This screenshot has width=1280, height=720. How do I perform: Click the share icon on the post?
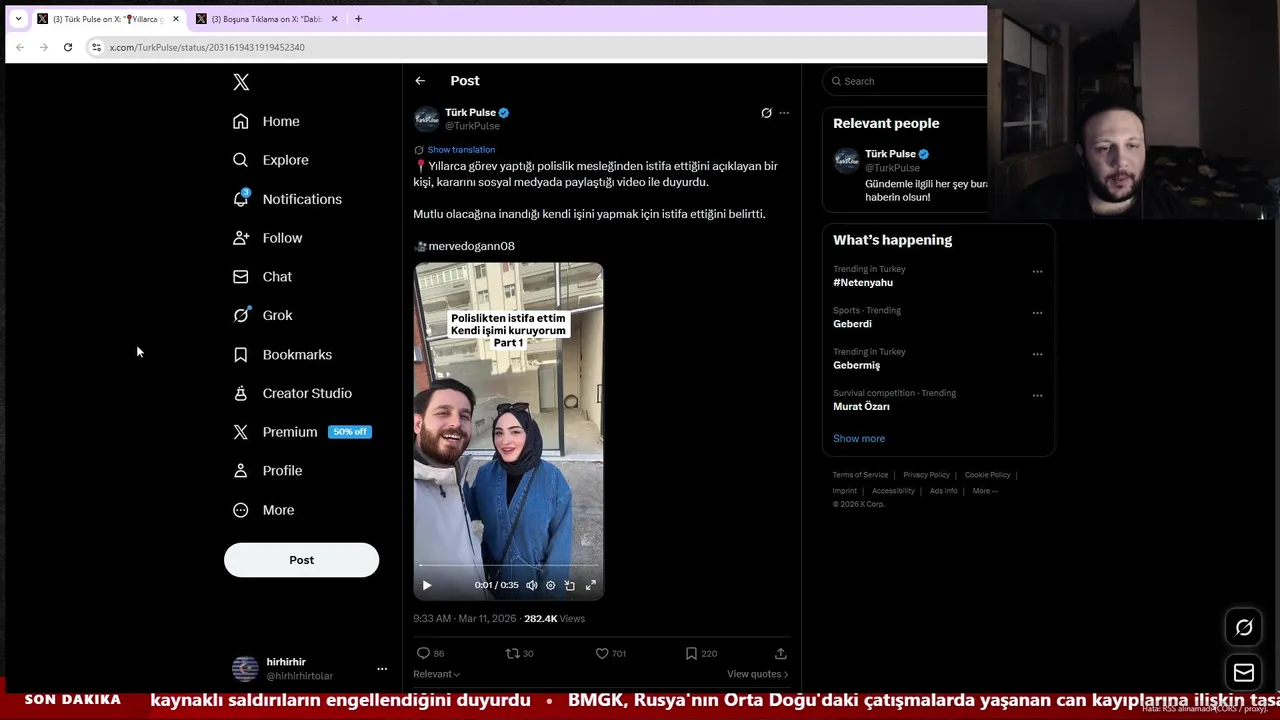coord(781,653)
